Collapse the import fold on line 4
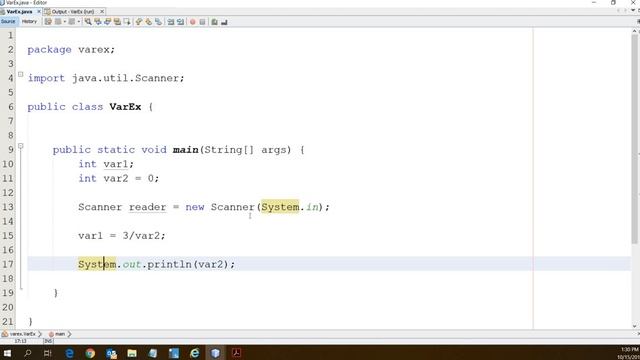 coord(20,74)
